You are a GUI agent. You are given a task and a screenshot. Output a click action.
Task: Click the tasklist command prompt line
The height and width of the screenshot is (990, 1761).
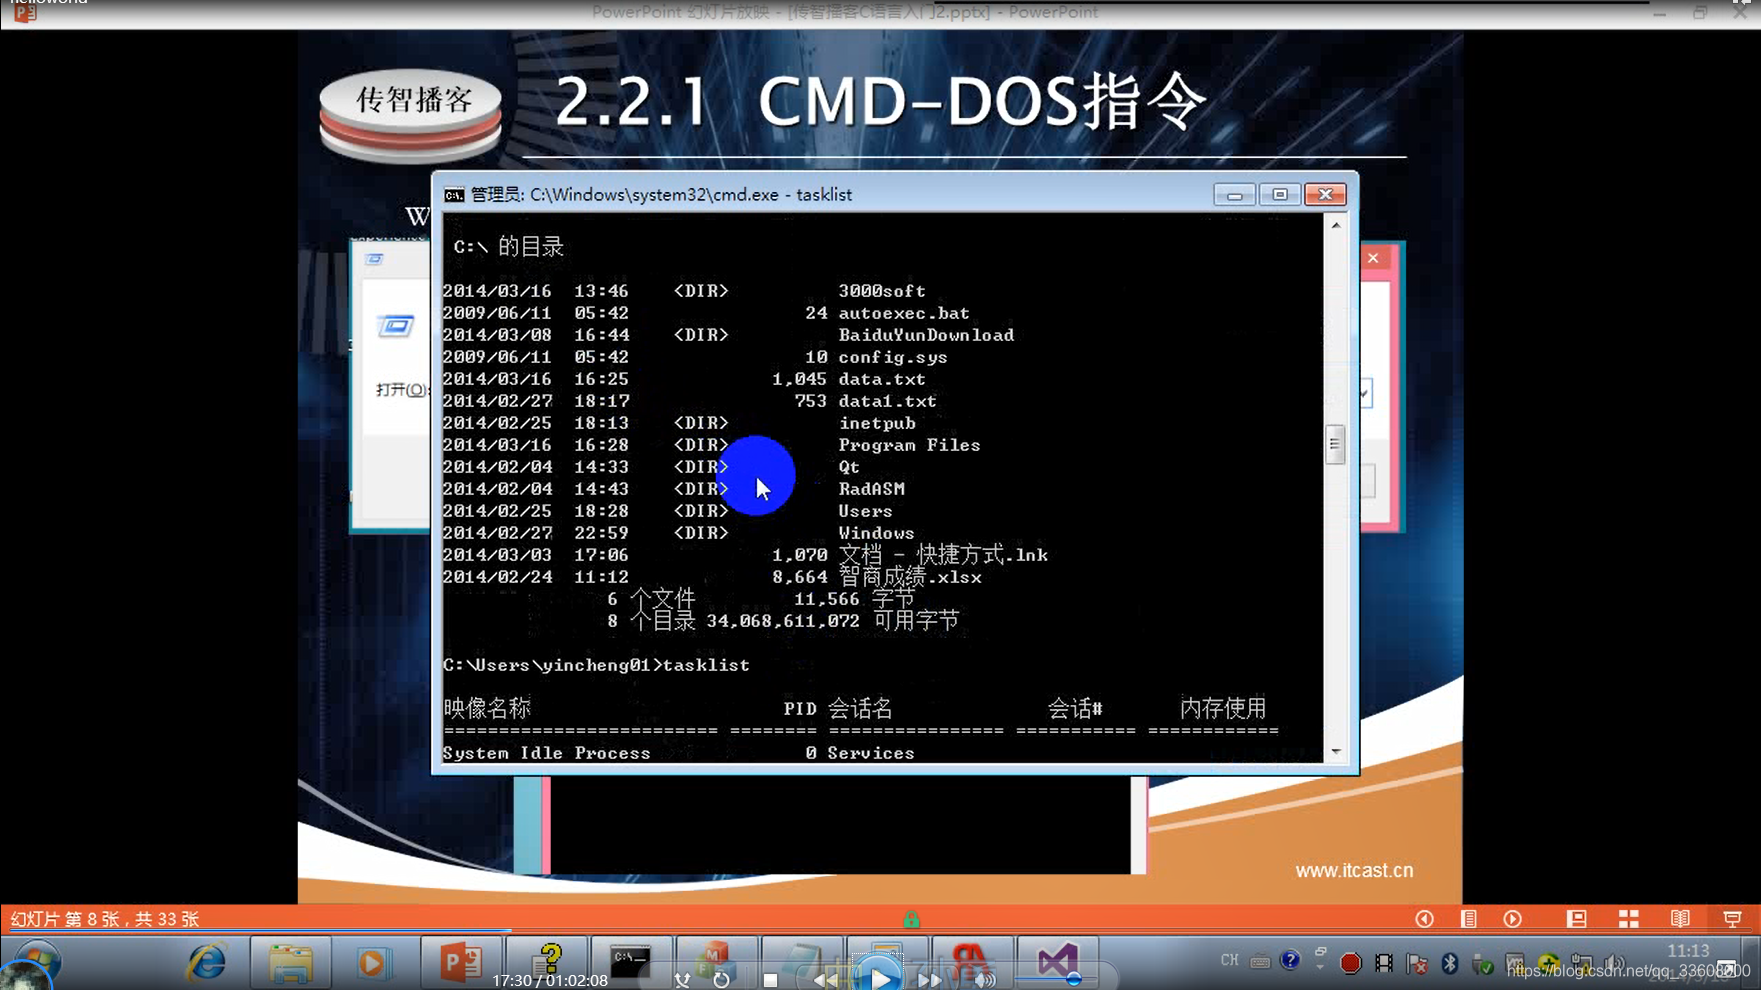tap(596, 665)
